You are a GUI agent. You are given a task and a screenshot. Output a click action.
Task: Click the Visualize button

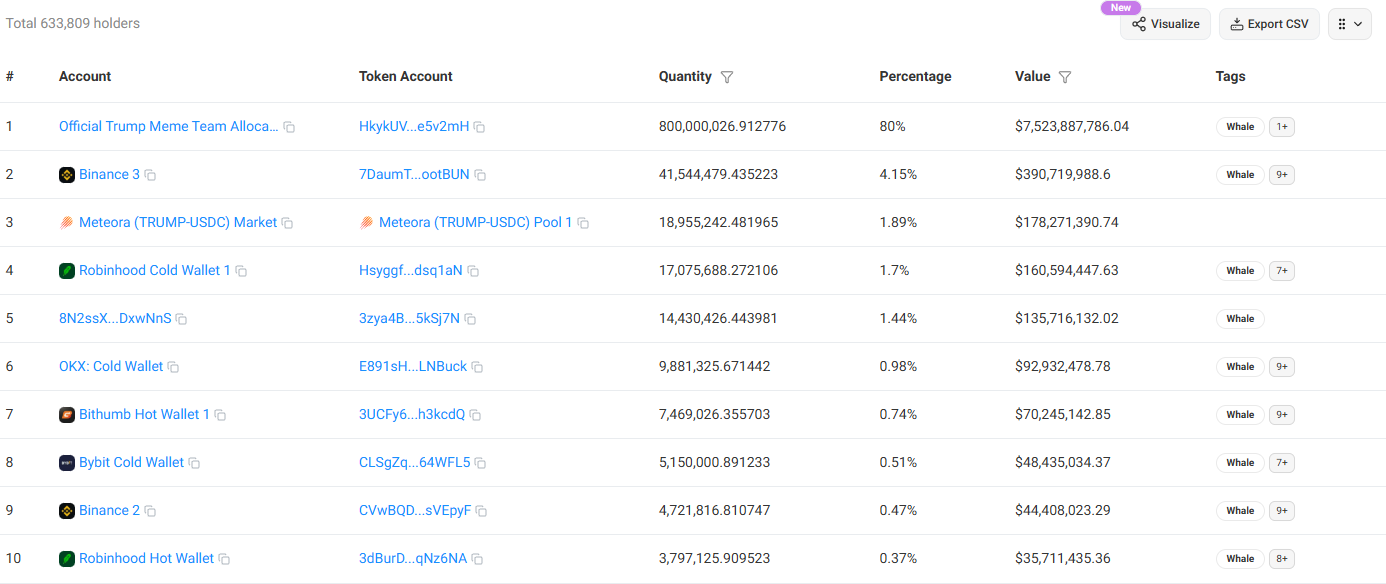click(1165, 24)
